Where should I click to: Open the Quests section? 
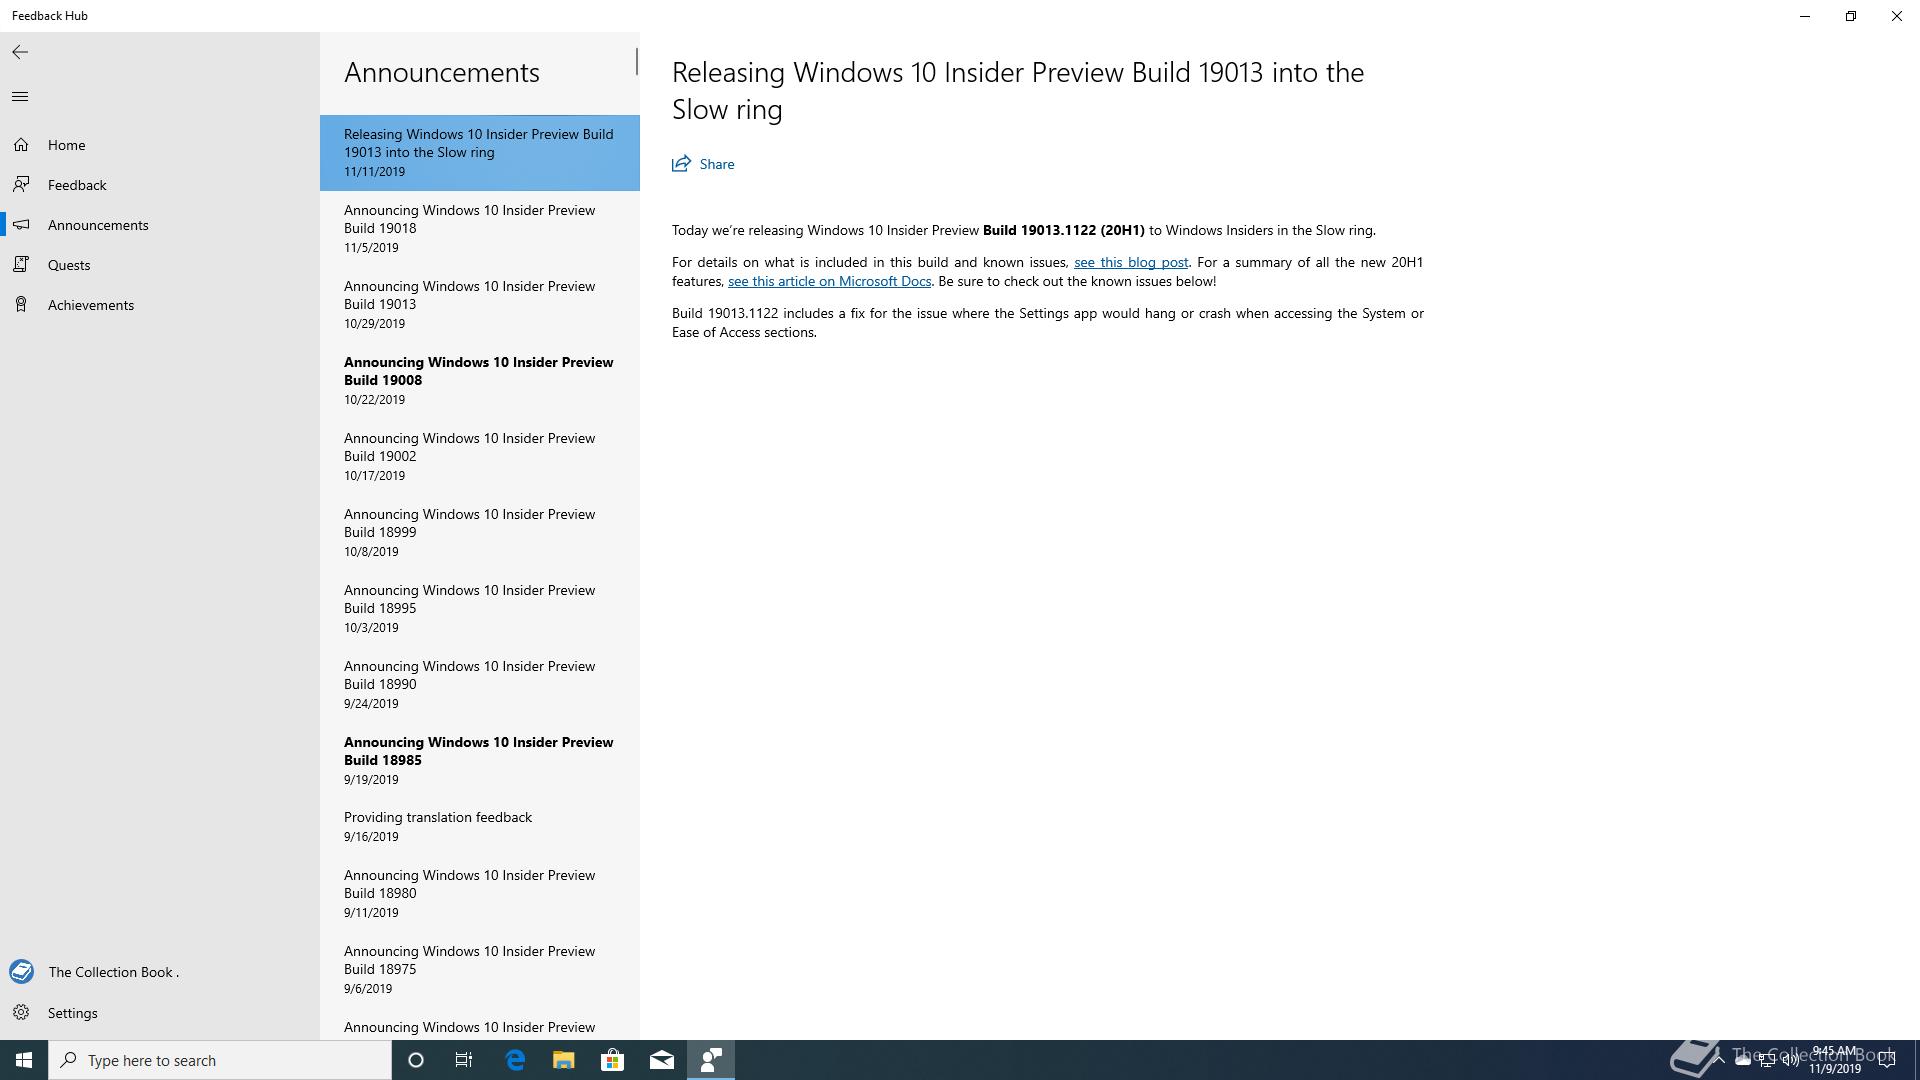coord(160,265)
